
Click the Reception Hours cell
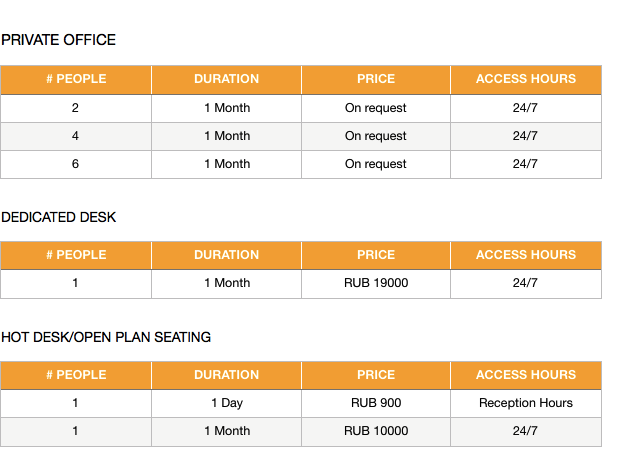click(x=526, y=404)
